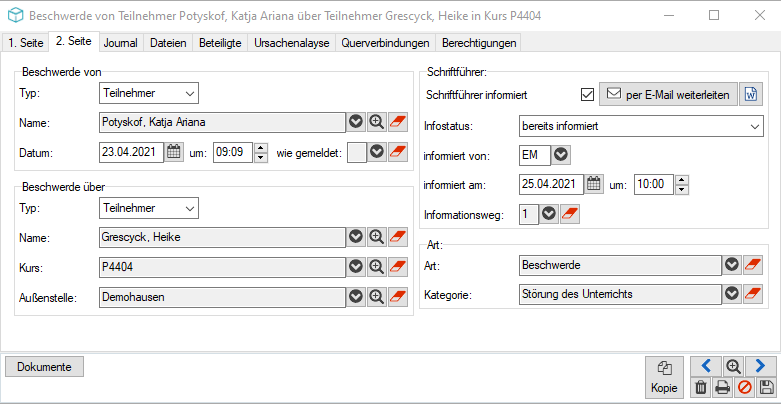Open the Journal tab
This screenshot has height=404, width=781.
121,43
